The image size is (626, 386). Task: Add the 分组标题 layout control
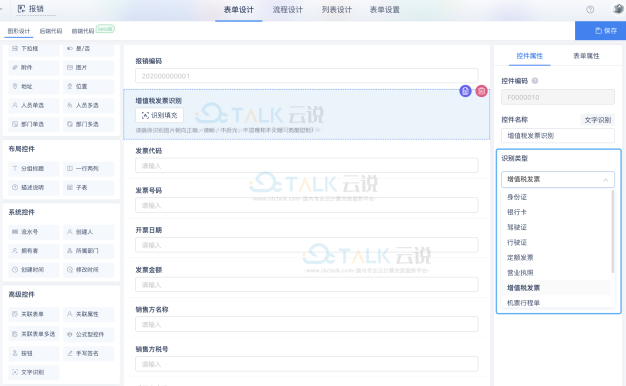pyautogui.click(x=34, y=168)
